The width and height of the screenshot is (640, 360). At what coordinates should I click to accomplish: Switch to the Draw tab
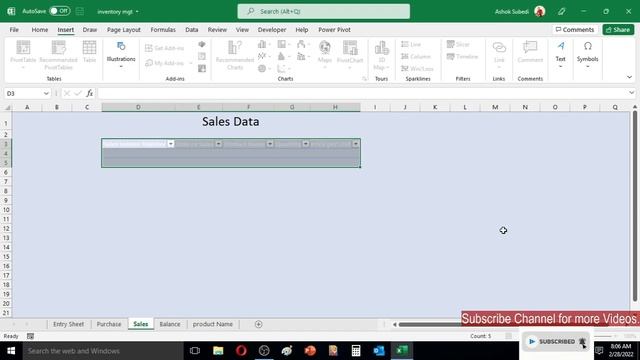pos(90,30)
